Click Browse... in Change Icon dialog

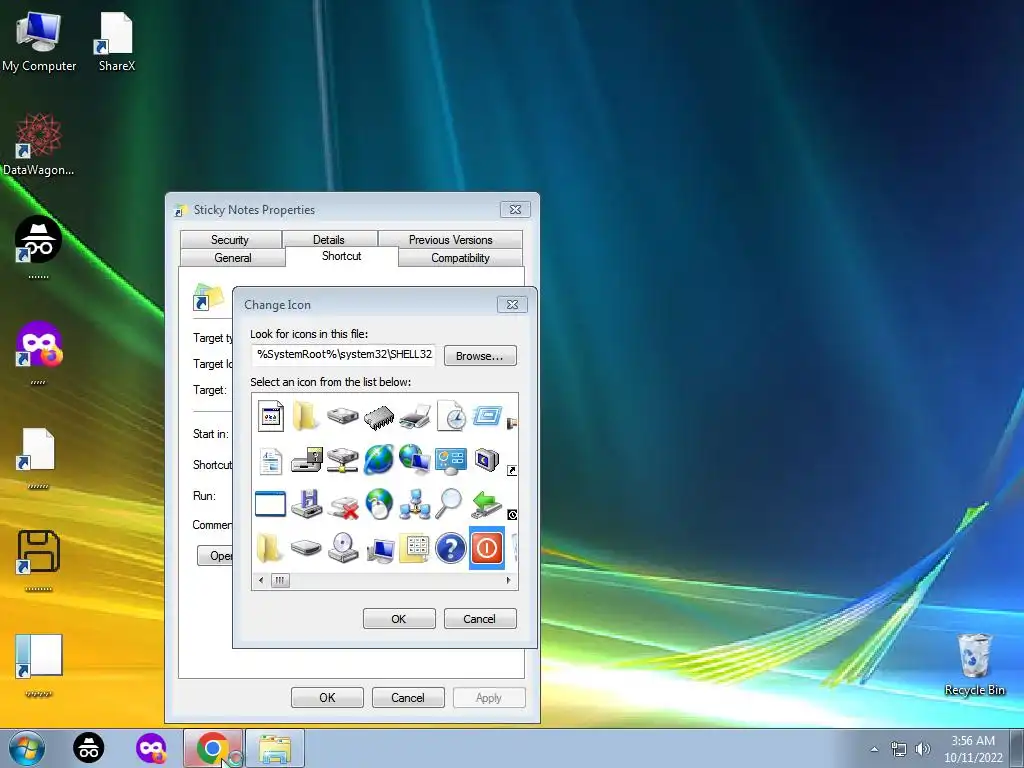[480, 356]
